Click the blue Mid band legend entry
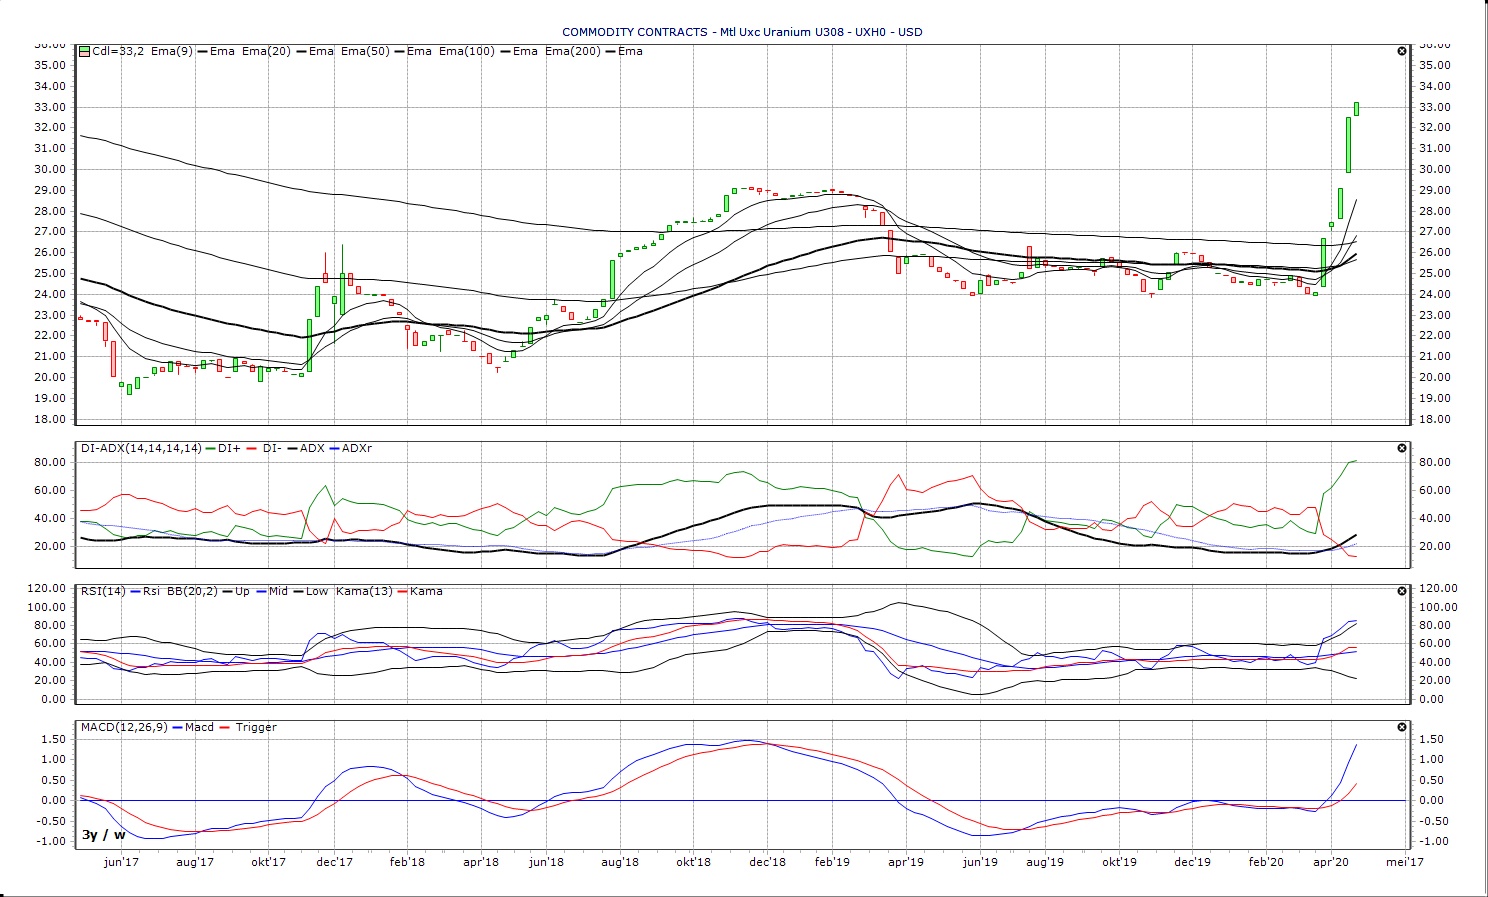This screenshot has height=897, width=1488. pos(271,591)
